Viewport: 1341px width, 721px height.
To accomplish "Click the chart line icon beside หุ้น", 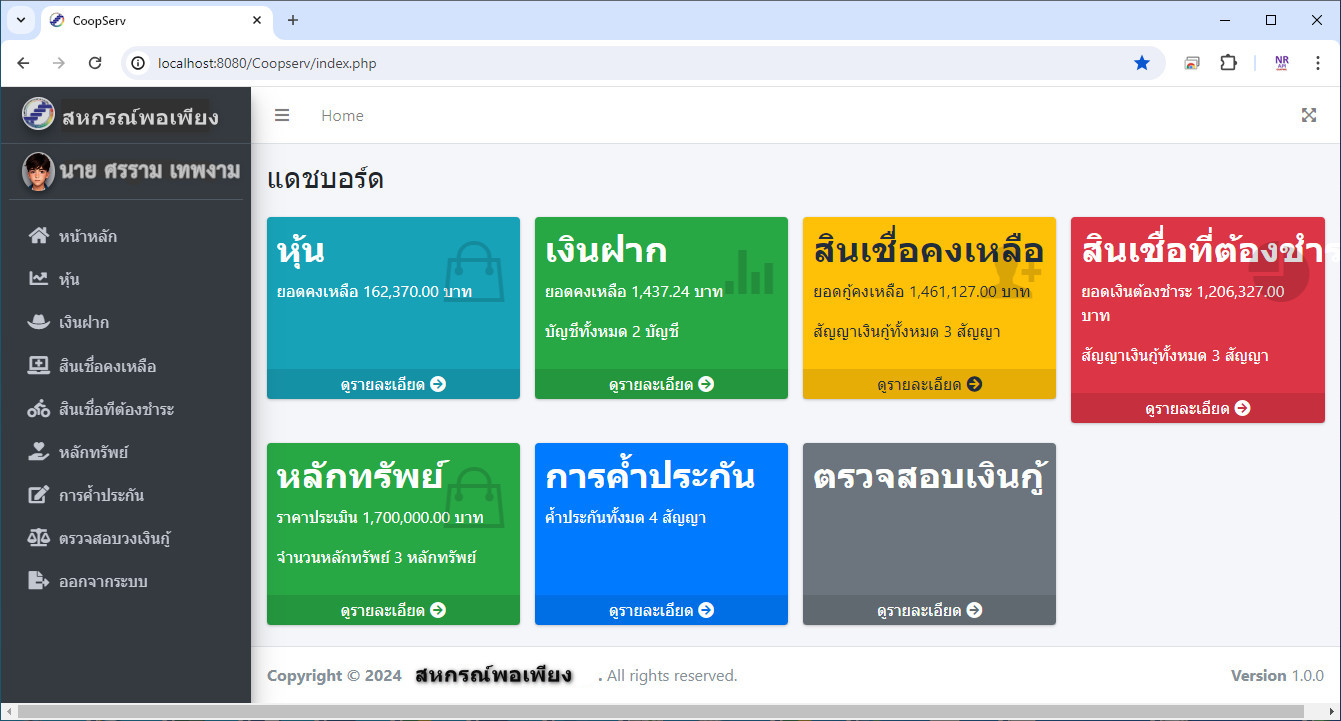I will [39, 279].
